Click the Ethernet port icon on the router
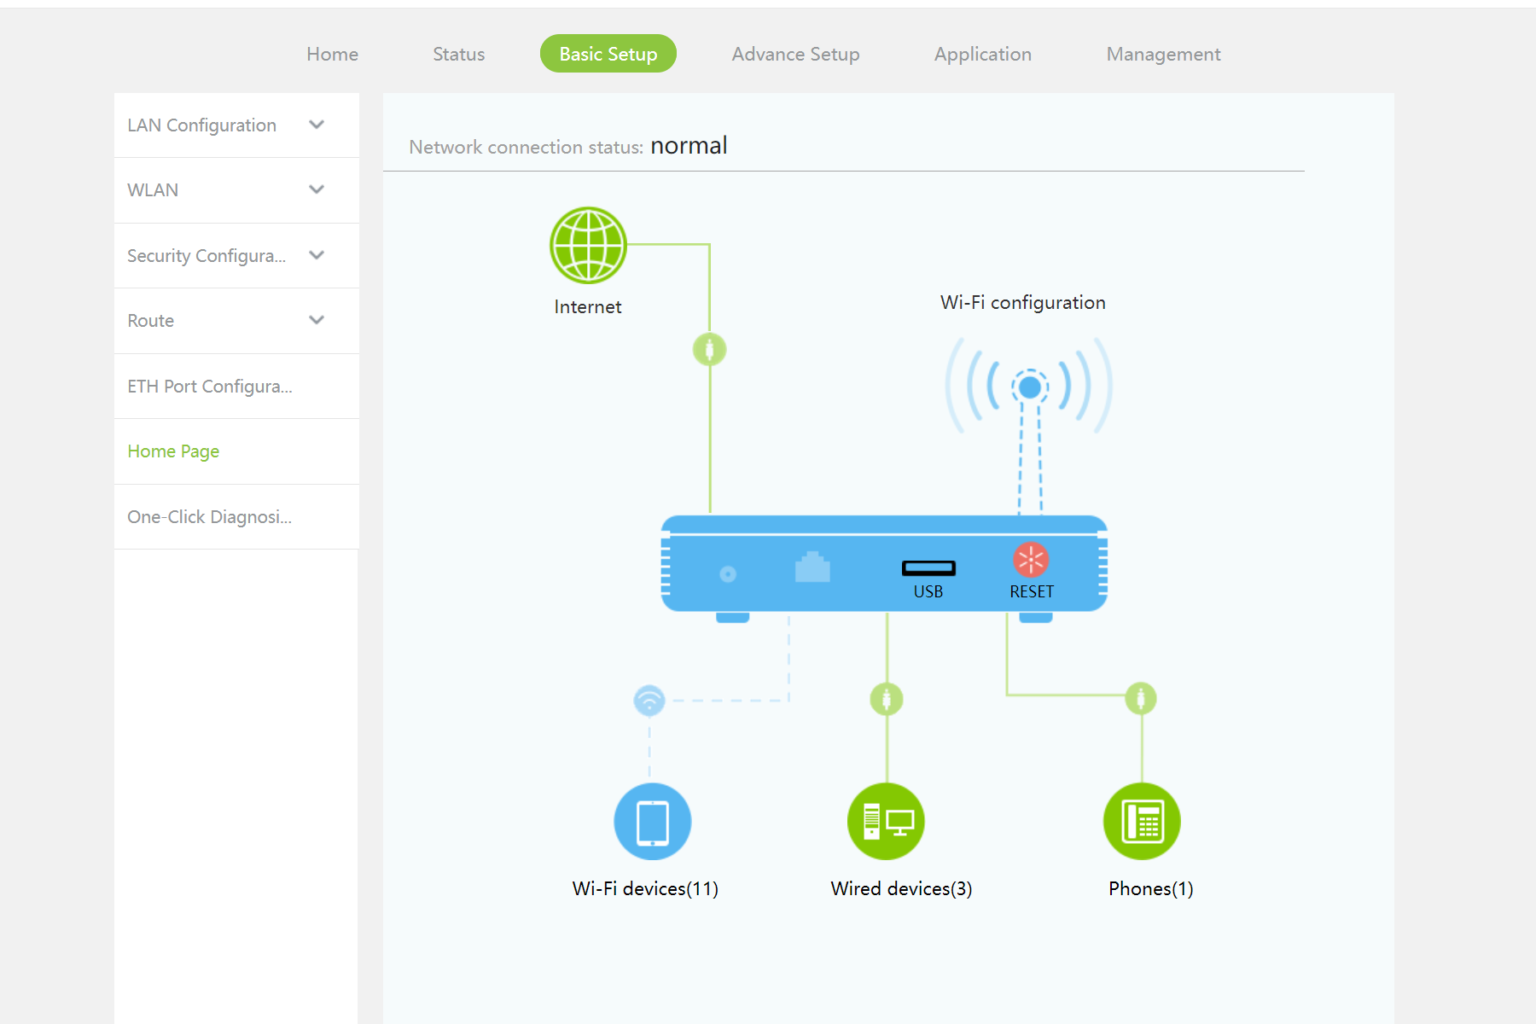The height and width of the screenshot is (1024, 1536). point(813,568)
